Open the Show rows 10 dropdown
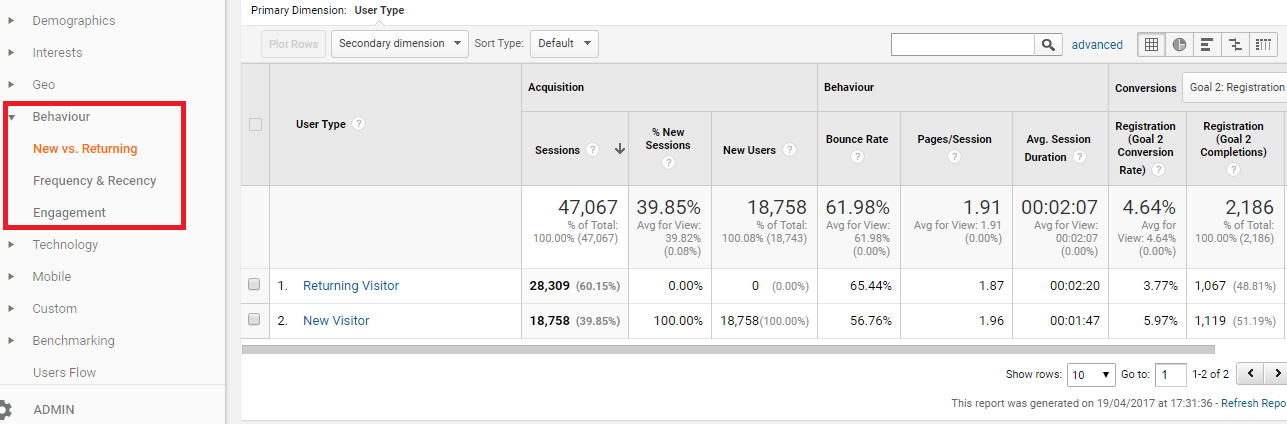1287x424 pixels. coord(1091,374)
